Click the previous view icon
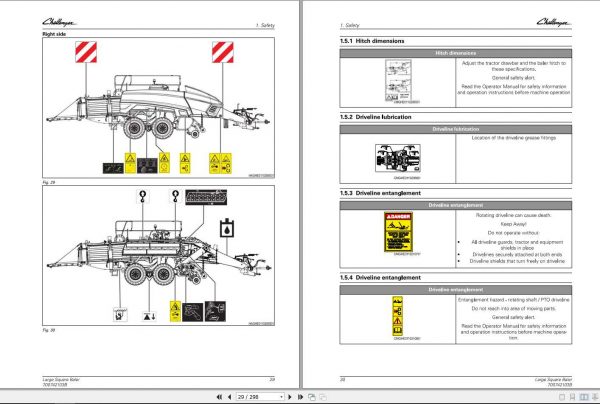 (312, 397)
